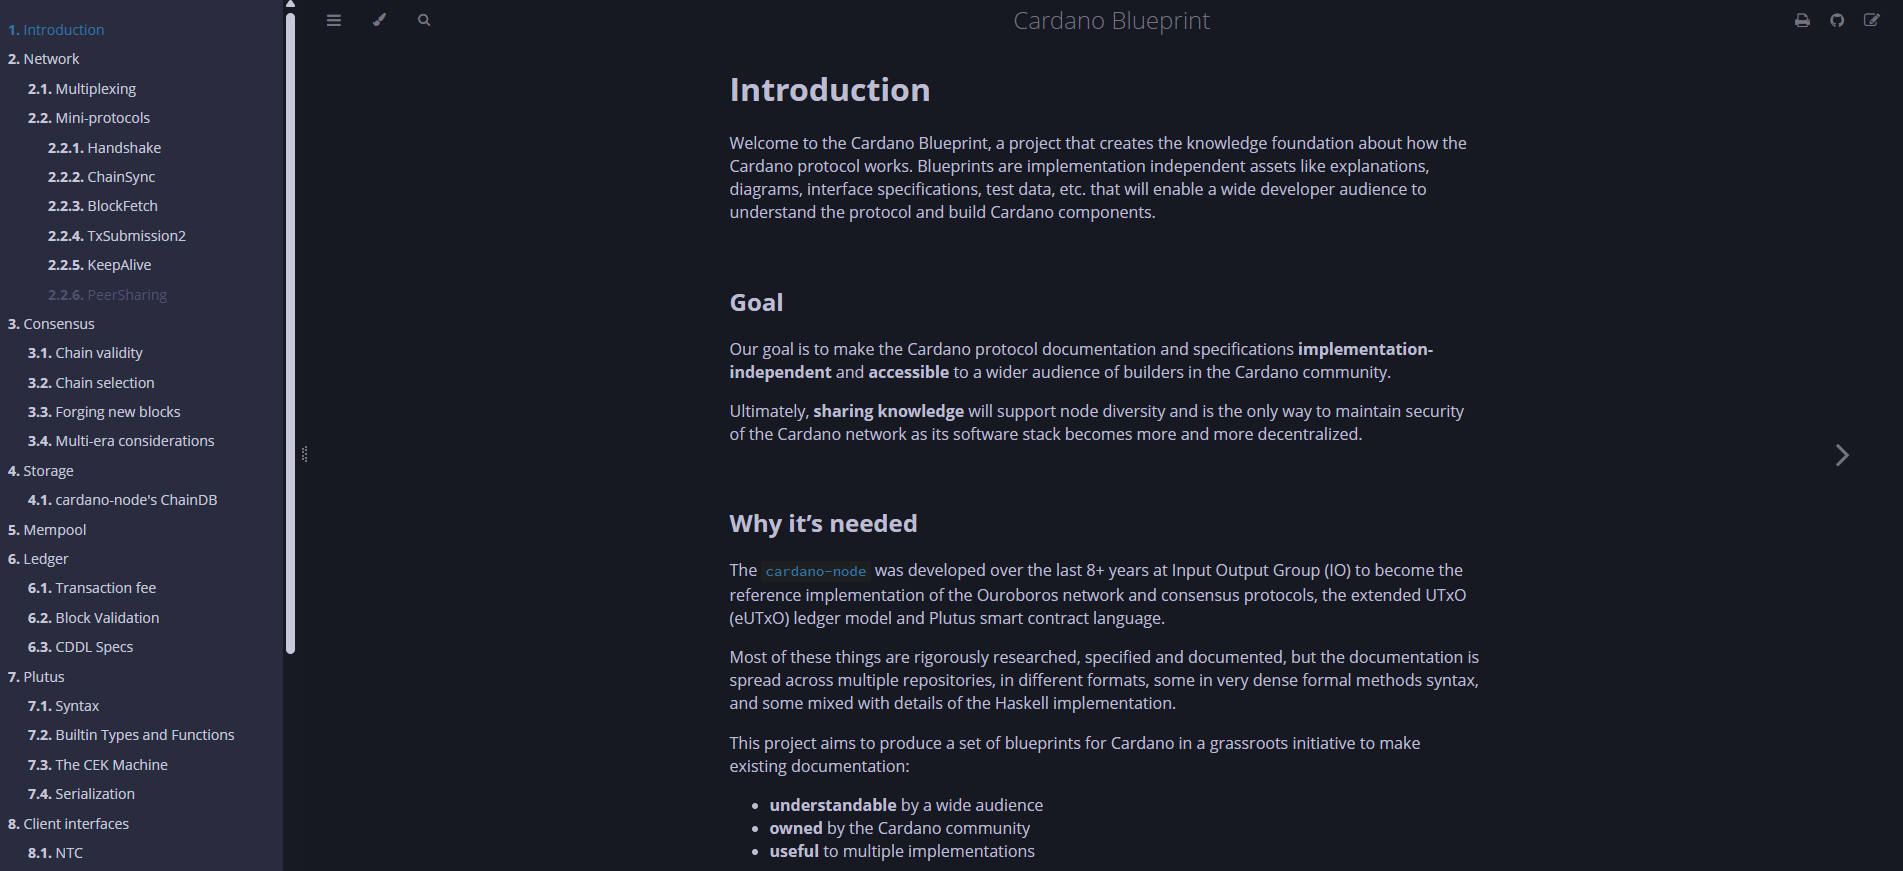Image resolution: width=1903 pixels, height=871 pixels.
Task: Go to next chapter arrow
Action: (1842, 455)
